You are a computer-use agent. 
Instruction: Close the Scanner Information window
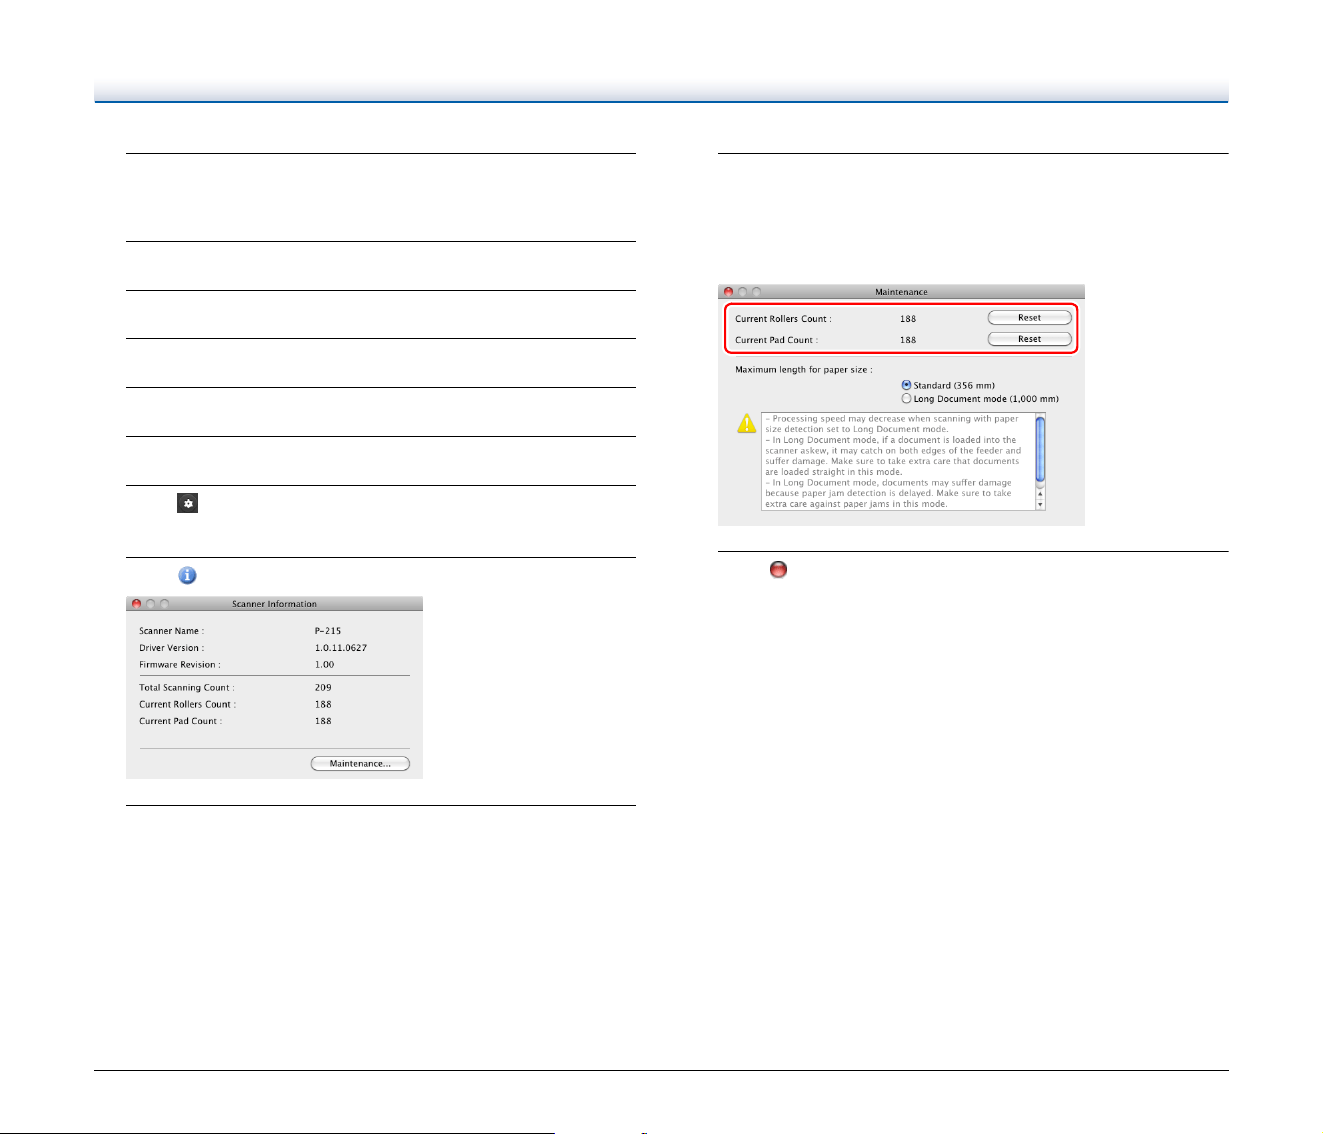coord(137,604)
